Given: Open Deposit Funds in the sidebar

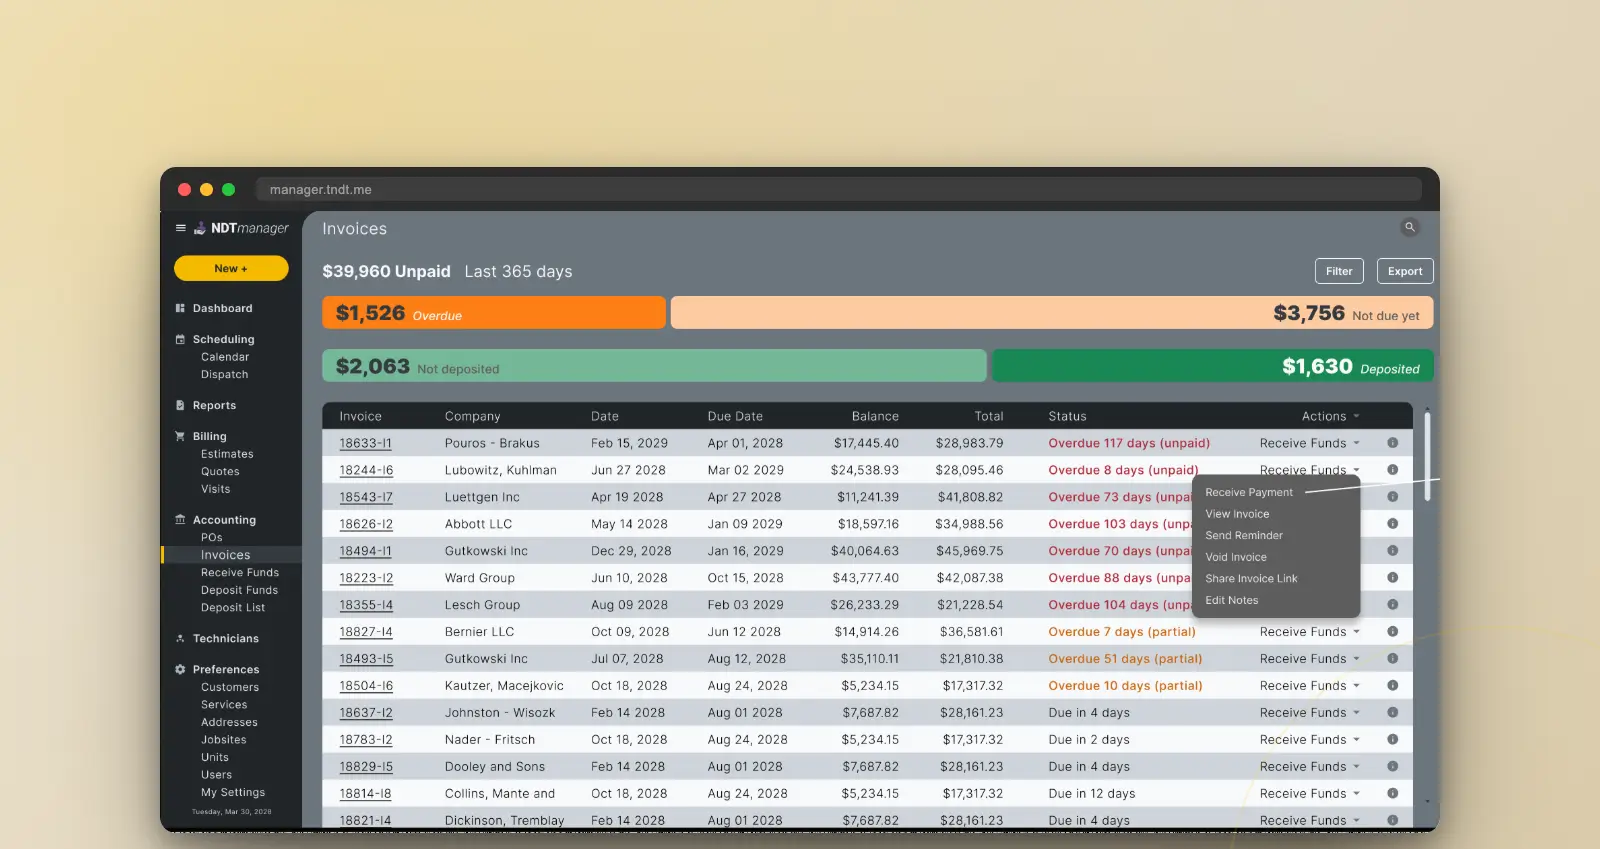Looking at the screenshot, I should coord(239,590).
